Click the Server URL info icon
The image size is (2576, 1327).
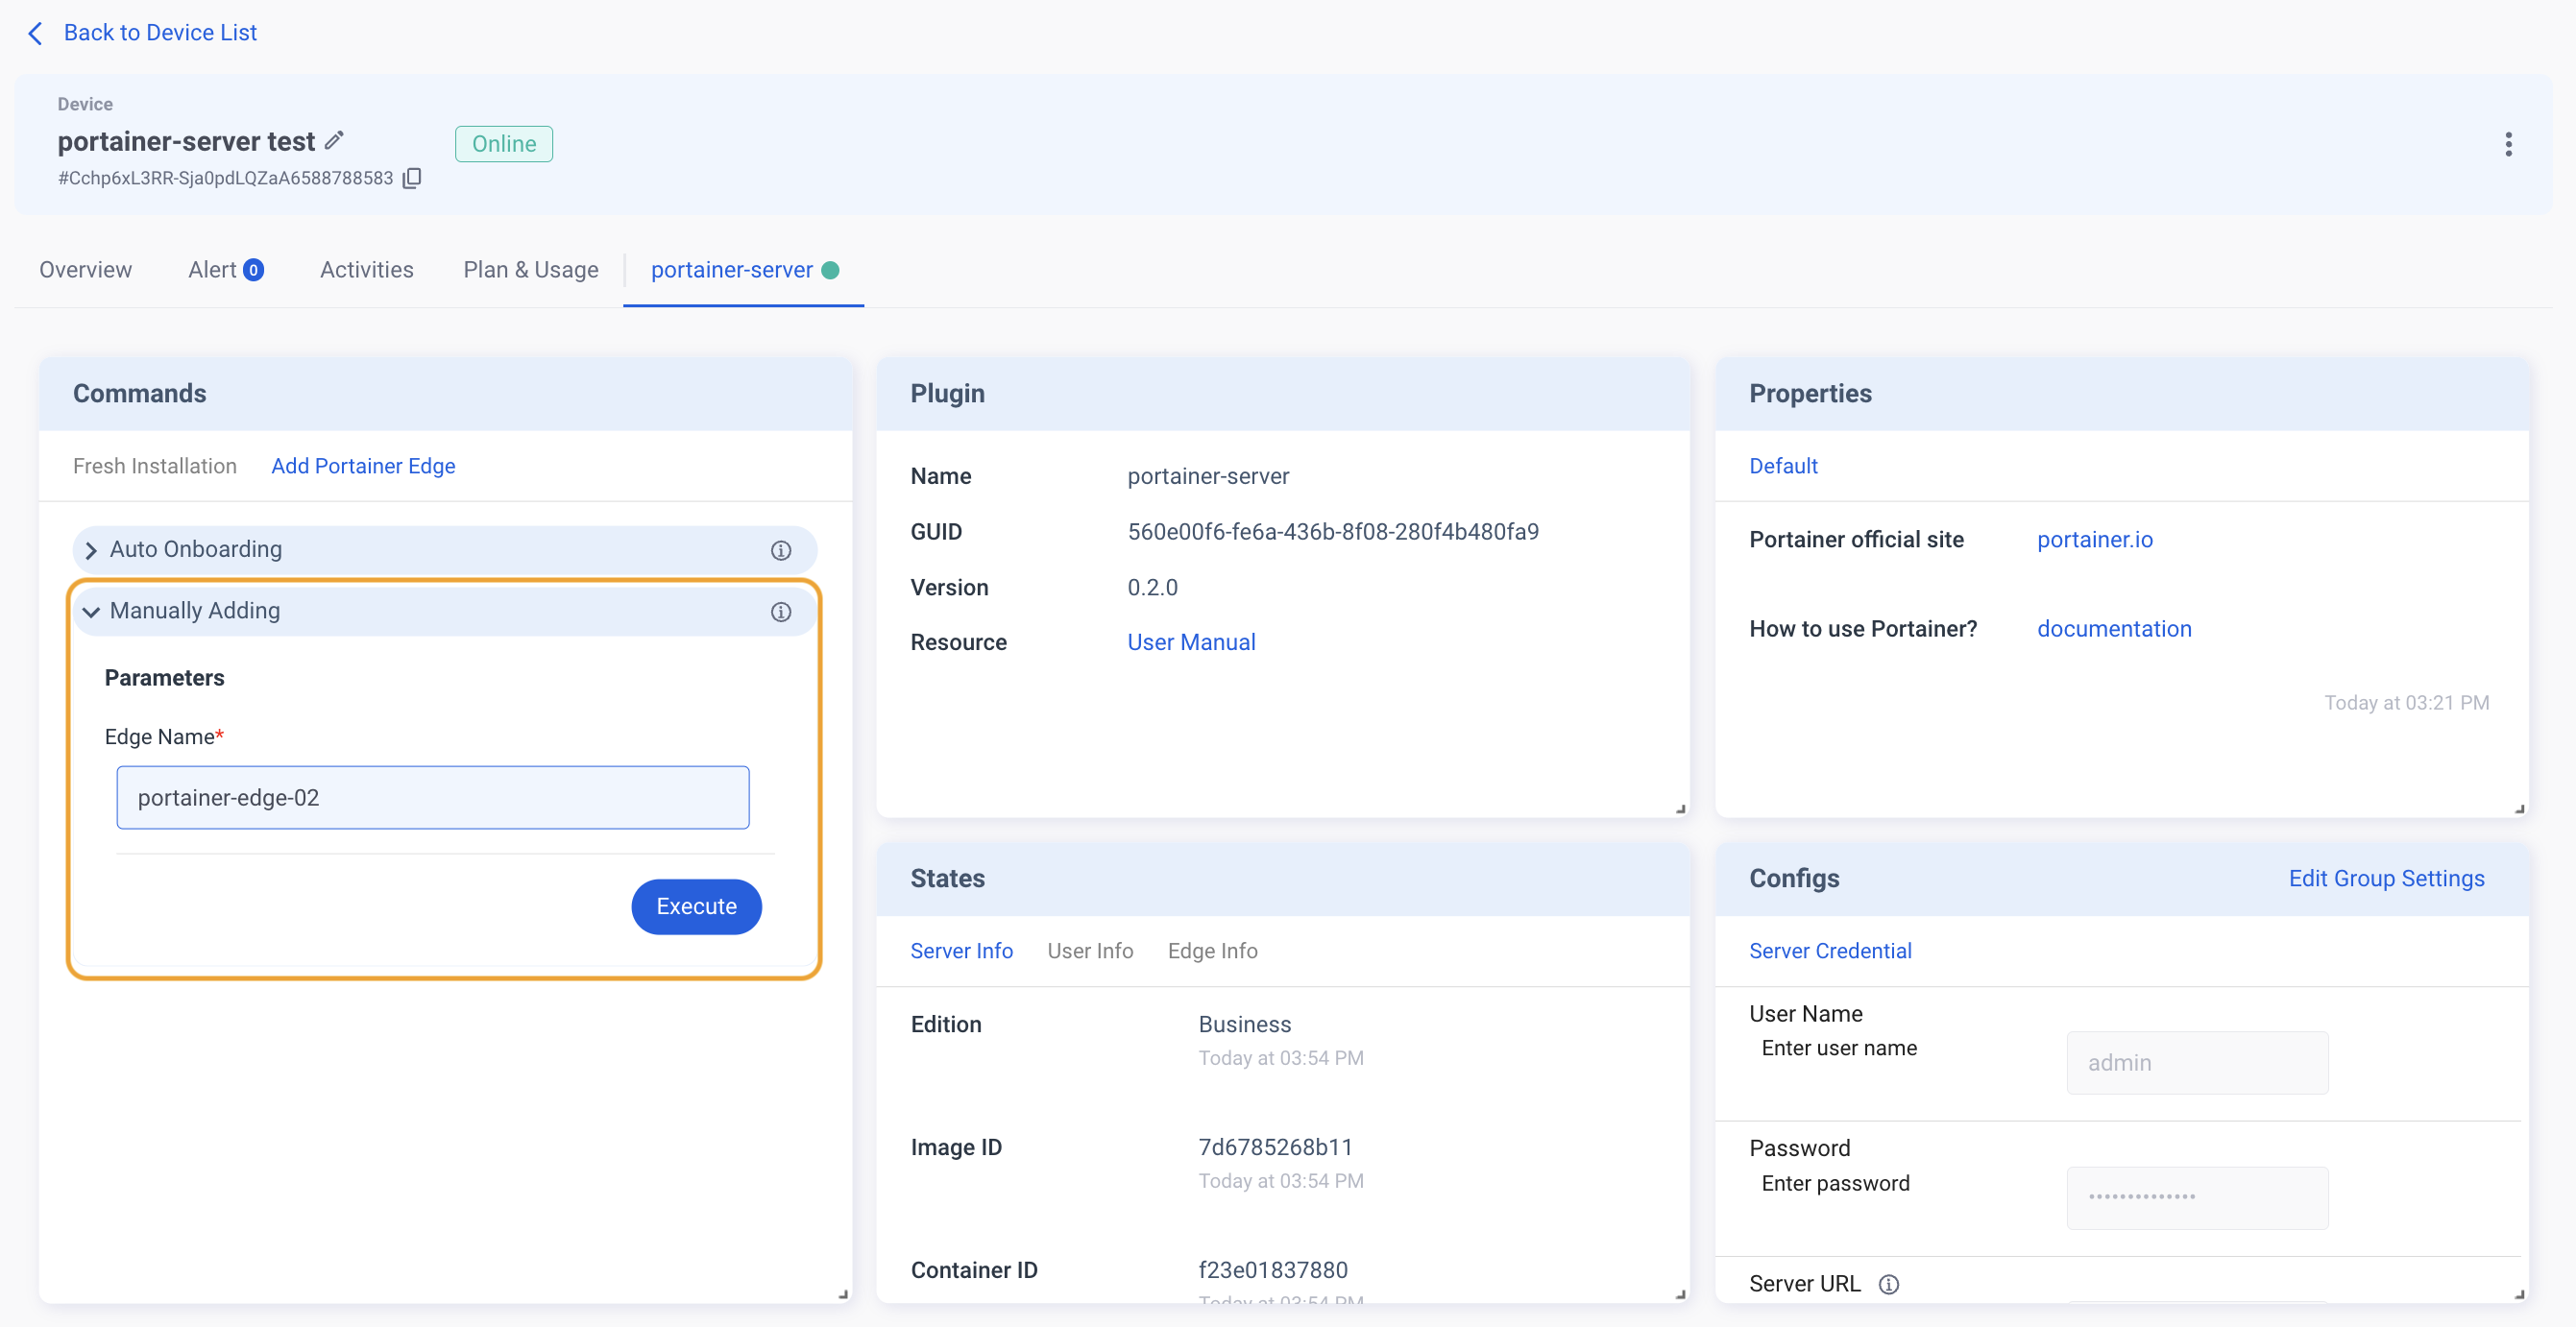[1888, 1284]
